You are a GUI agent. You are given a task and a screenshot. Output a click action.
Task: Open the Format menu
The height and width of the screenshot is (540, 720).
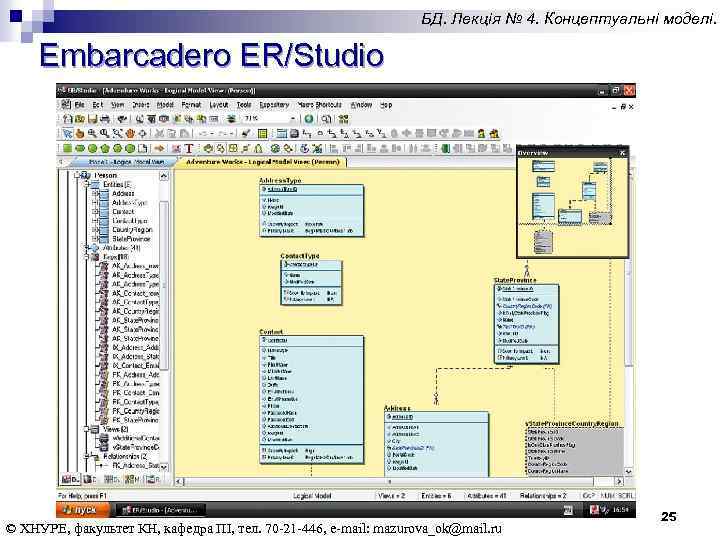[x=191, y=105]
